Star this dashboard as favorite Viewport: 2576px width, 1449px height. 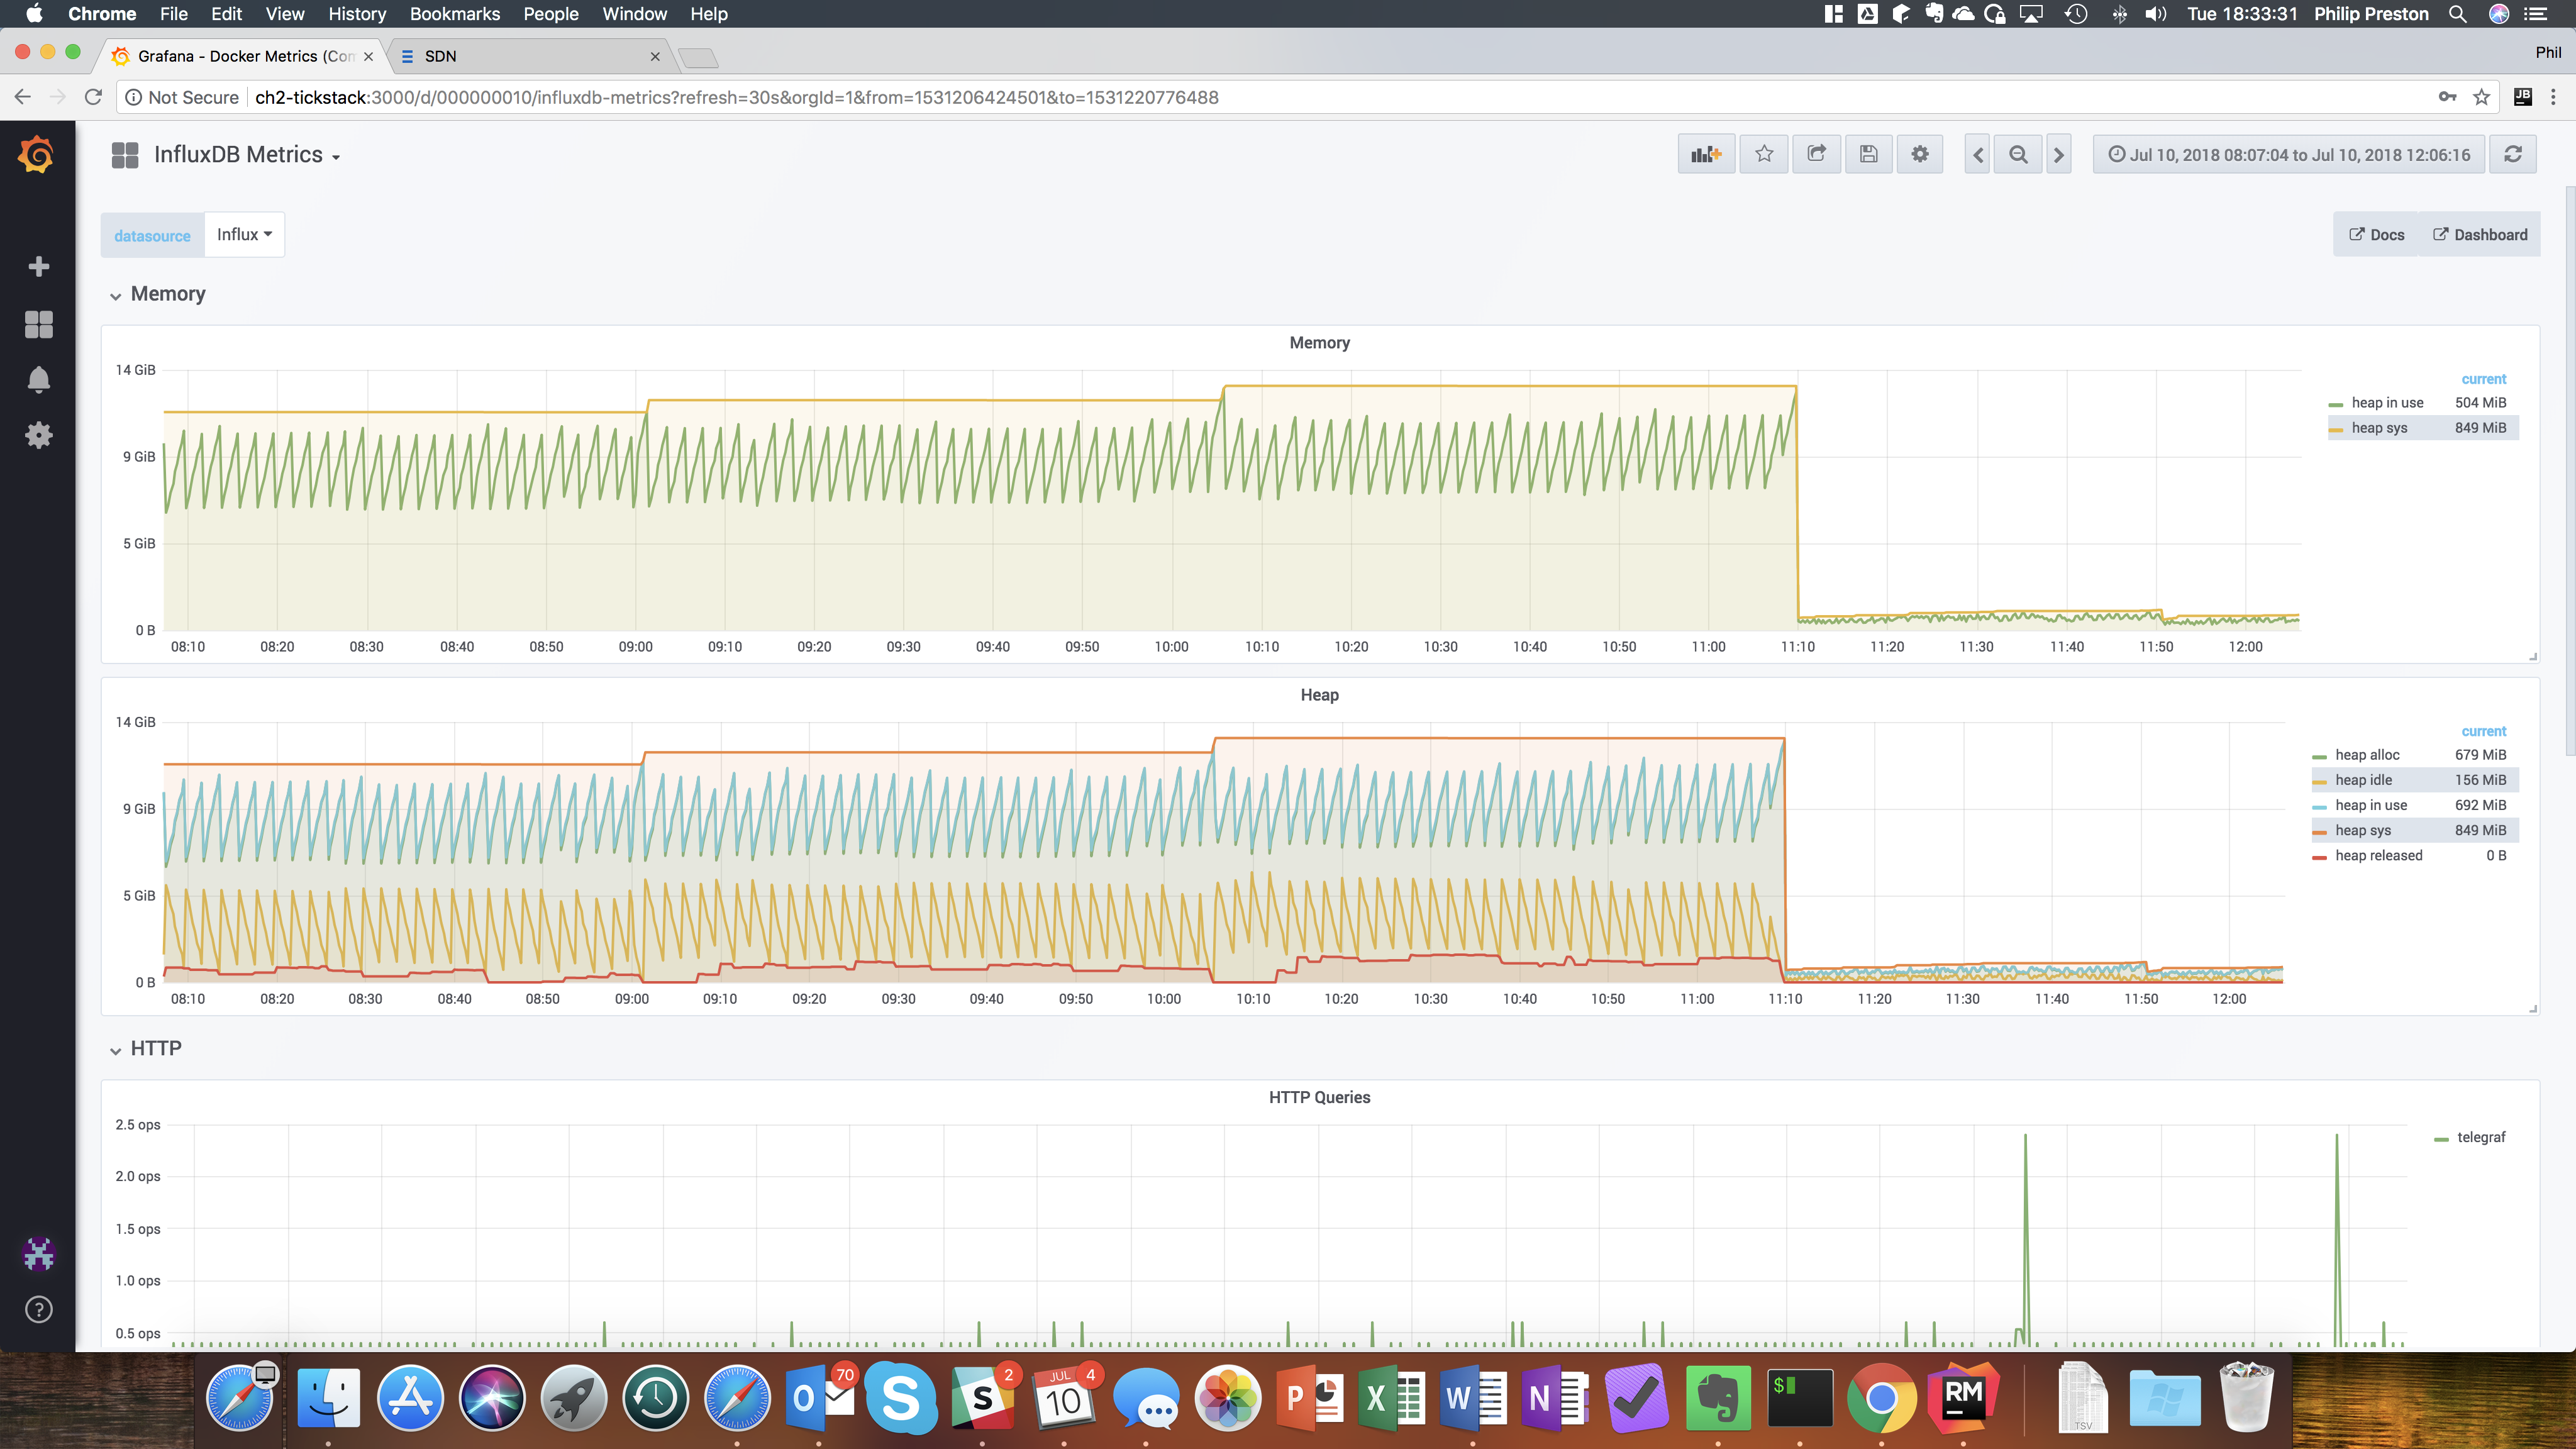pyautogui.click(x=1764, y=154)
